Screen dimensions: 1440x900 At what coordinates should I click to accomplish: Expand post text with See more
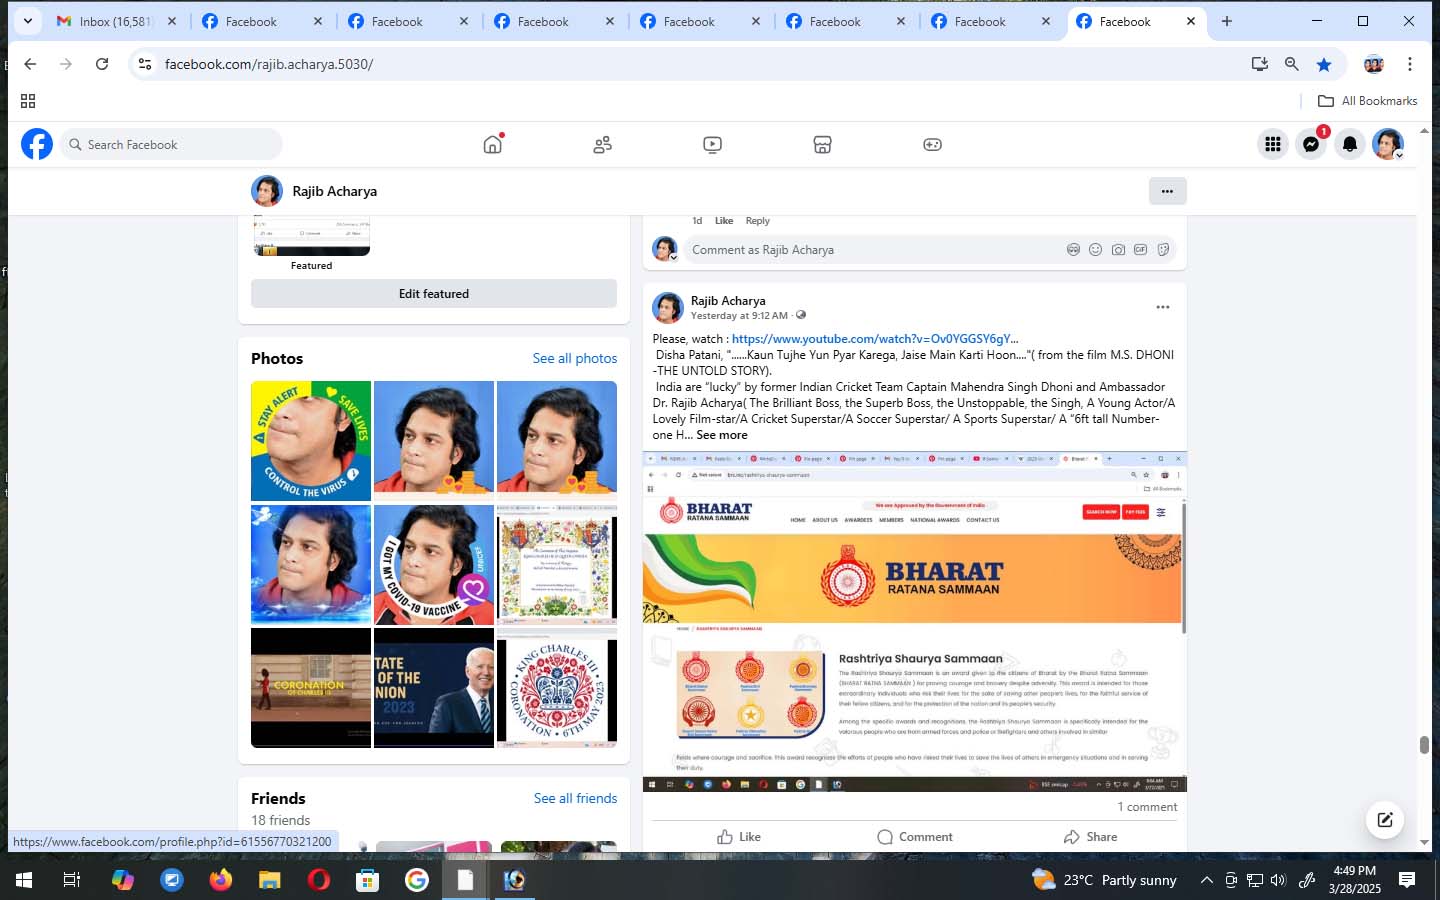[x=721, y=435]
